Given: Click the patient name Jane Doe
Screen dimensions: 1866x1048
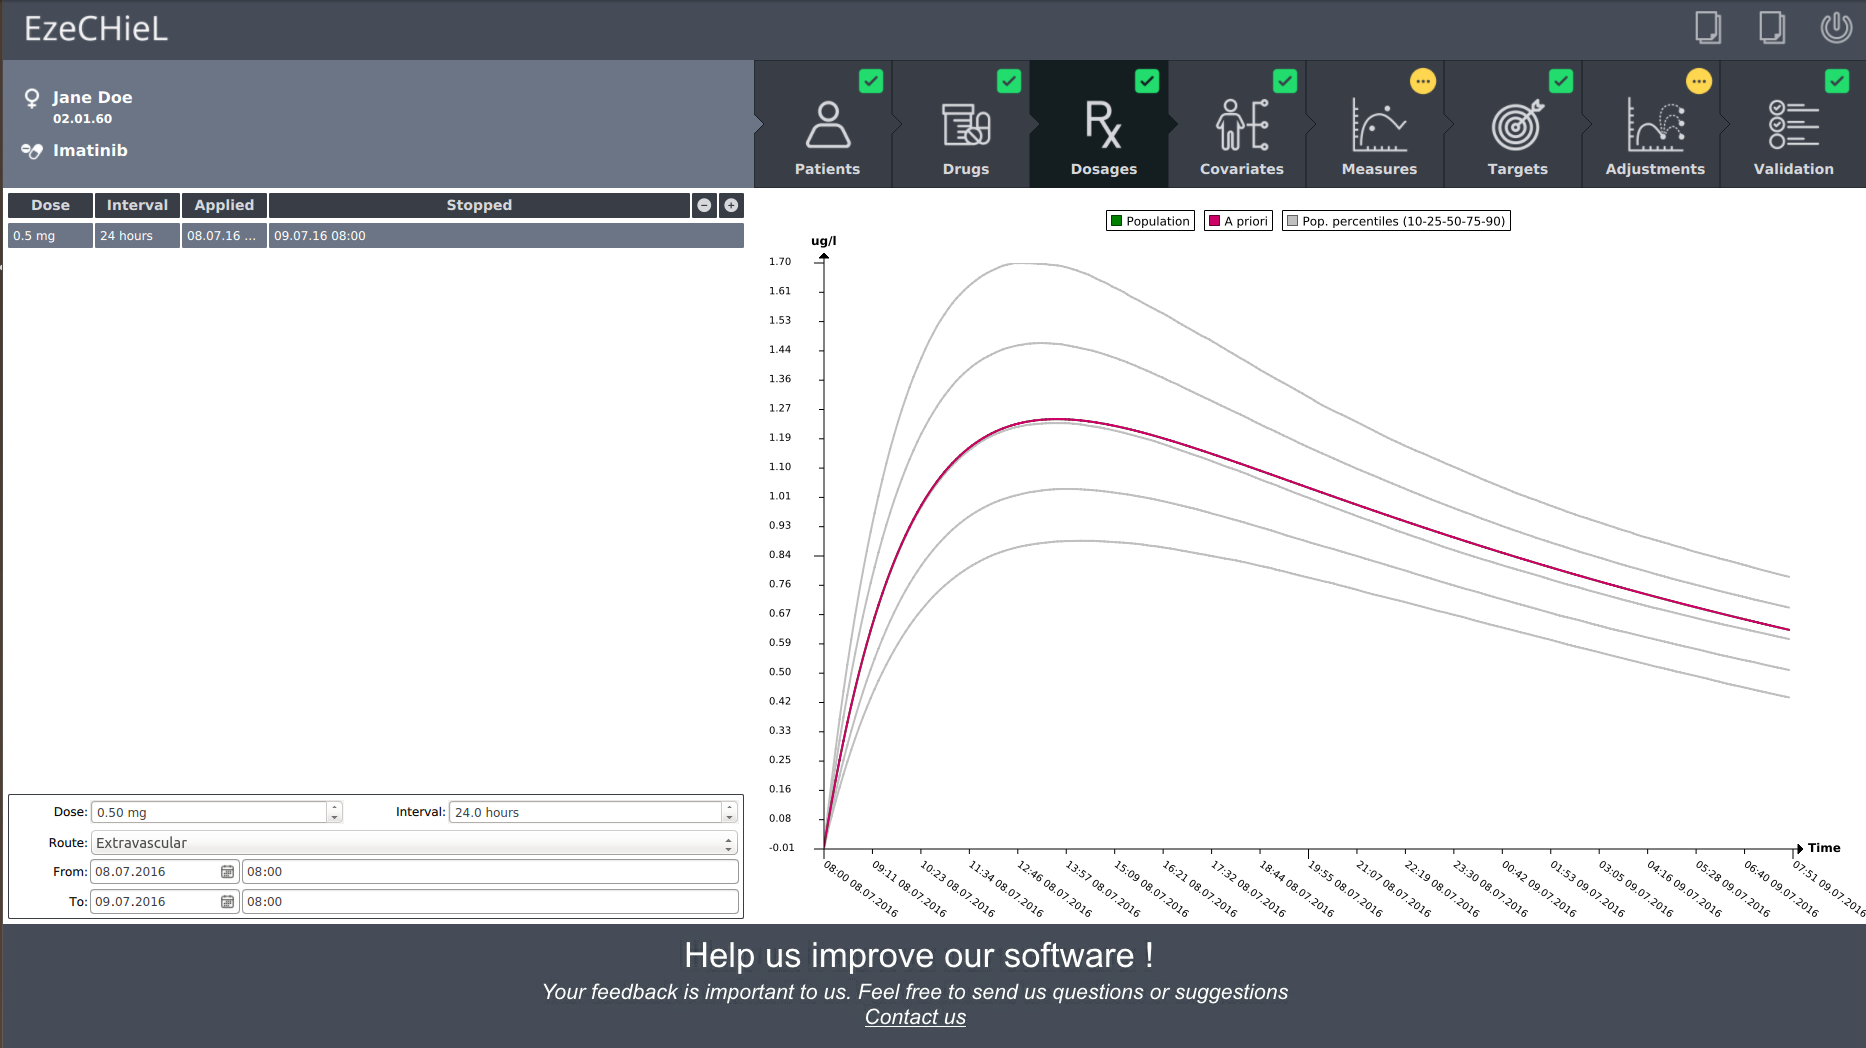Looking at the screenshot, I should [92, 98].
